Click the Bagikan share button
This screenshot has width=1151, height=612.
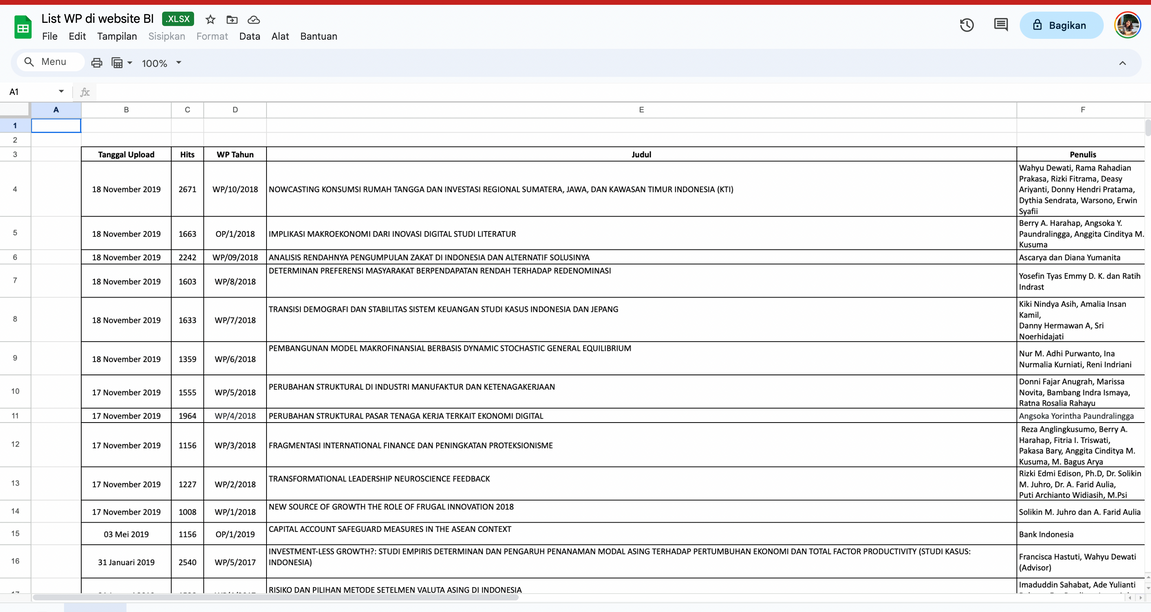point(1060,25)
